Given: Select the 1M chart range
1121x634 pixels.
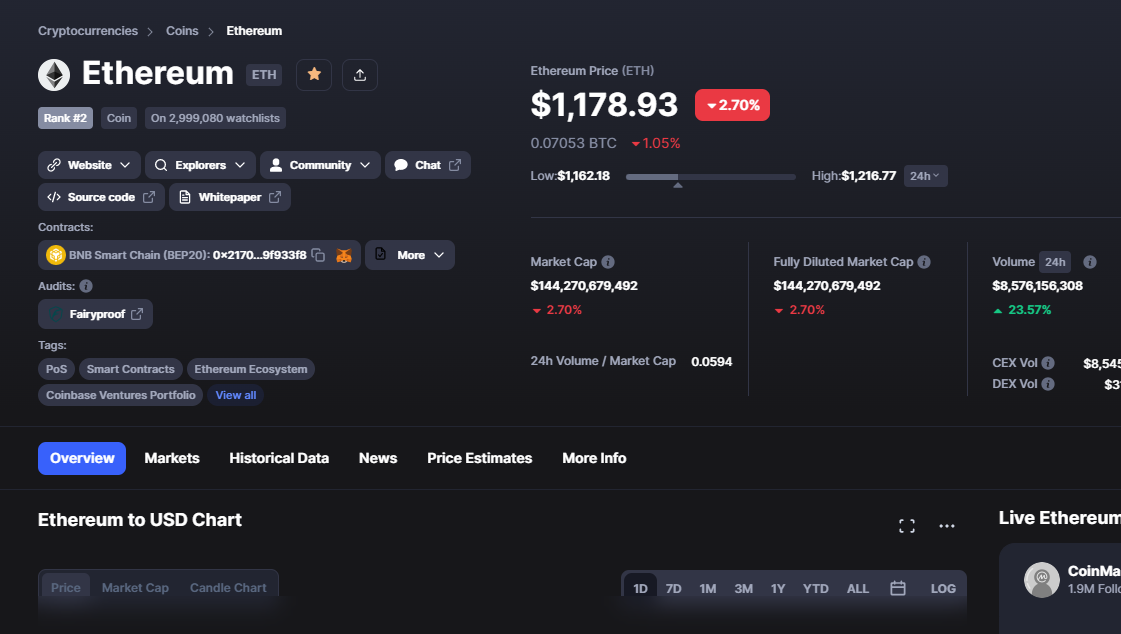Looking at the screenshot, I should 708,588.
